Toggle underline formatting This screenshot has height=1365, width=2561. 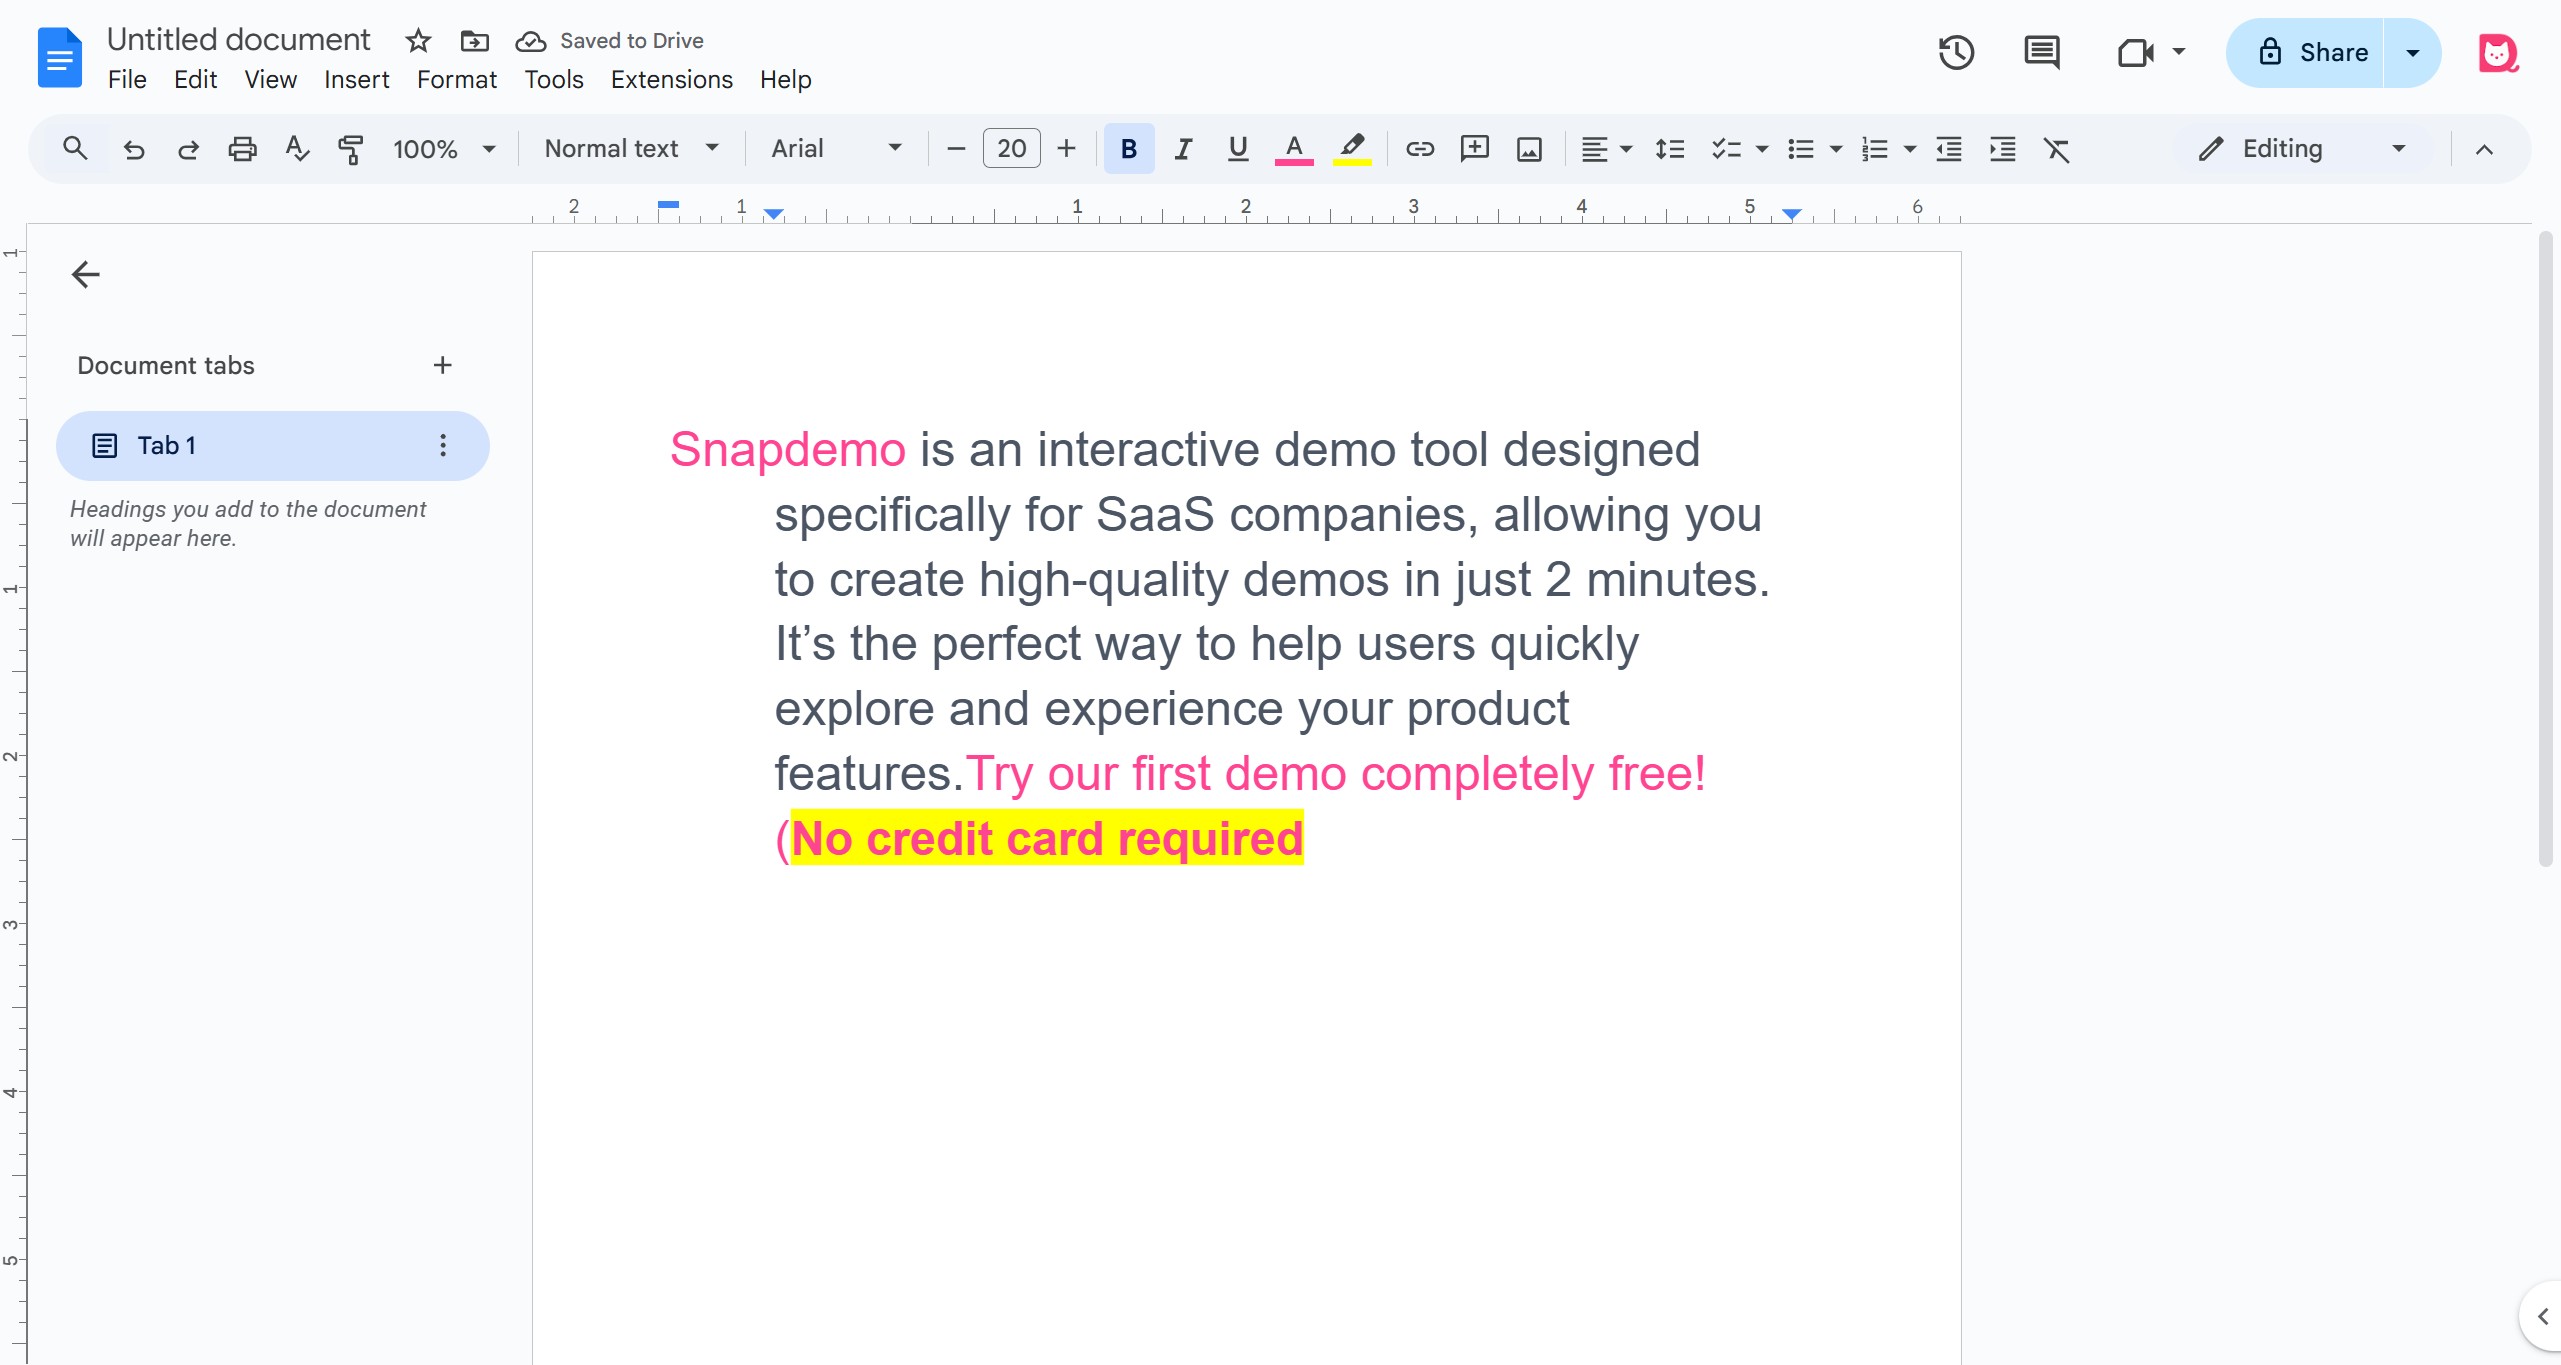[x=1237, y=149]
